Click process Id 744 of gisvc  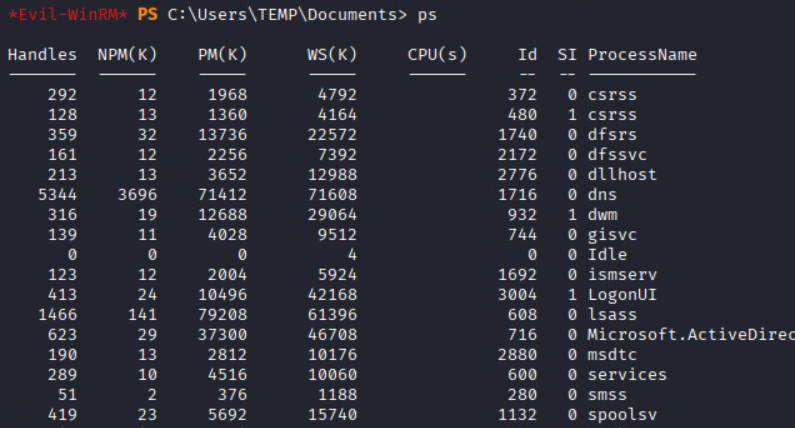[x=522, y=235]
